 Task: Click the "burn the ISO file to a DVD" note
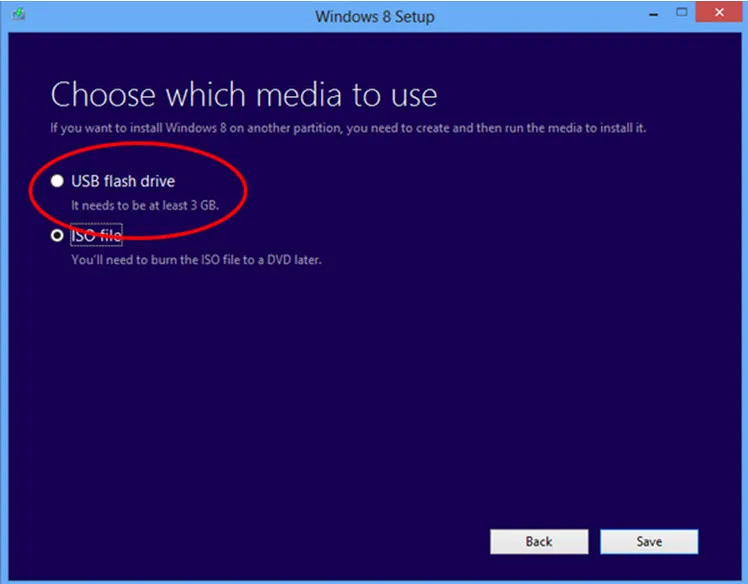click(x=196, y=259)
